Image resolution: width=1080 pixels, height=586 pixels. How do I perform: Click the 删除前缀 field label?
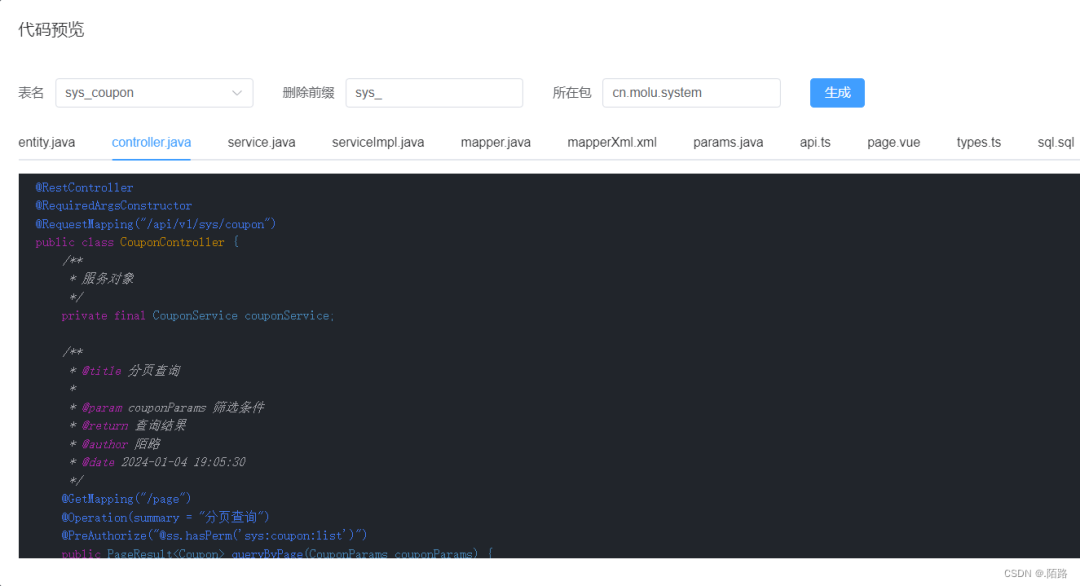coord(309,93)
